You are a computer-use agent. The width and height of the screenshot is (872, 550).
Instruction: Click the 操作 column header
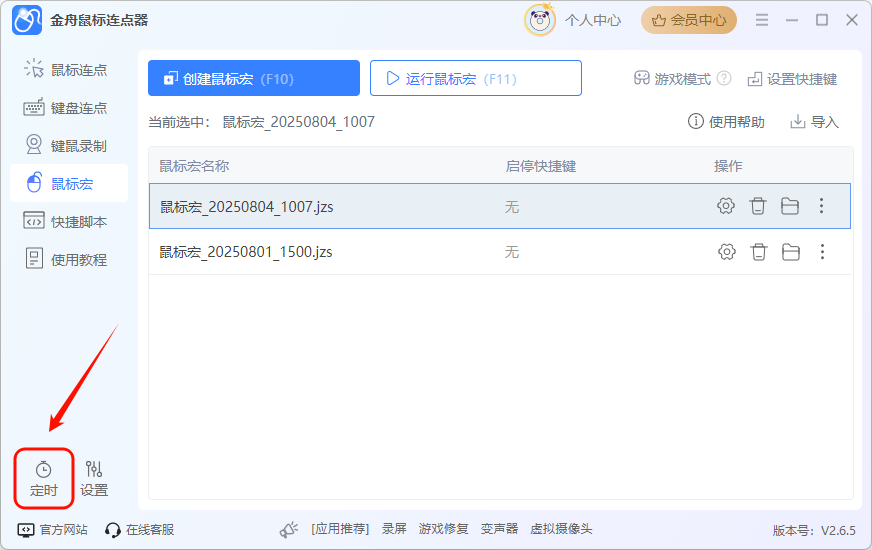coord(728,166)
